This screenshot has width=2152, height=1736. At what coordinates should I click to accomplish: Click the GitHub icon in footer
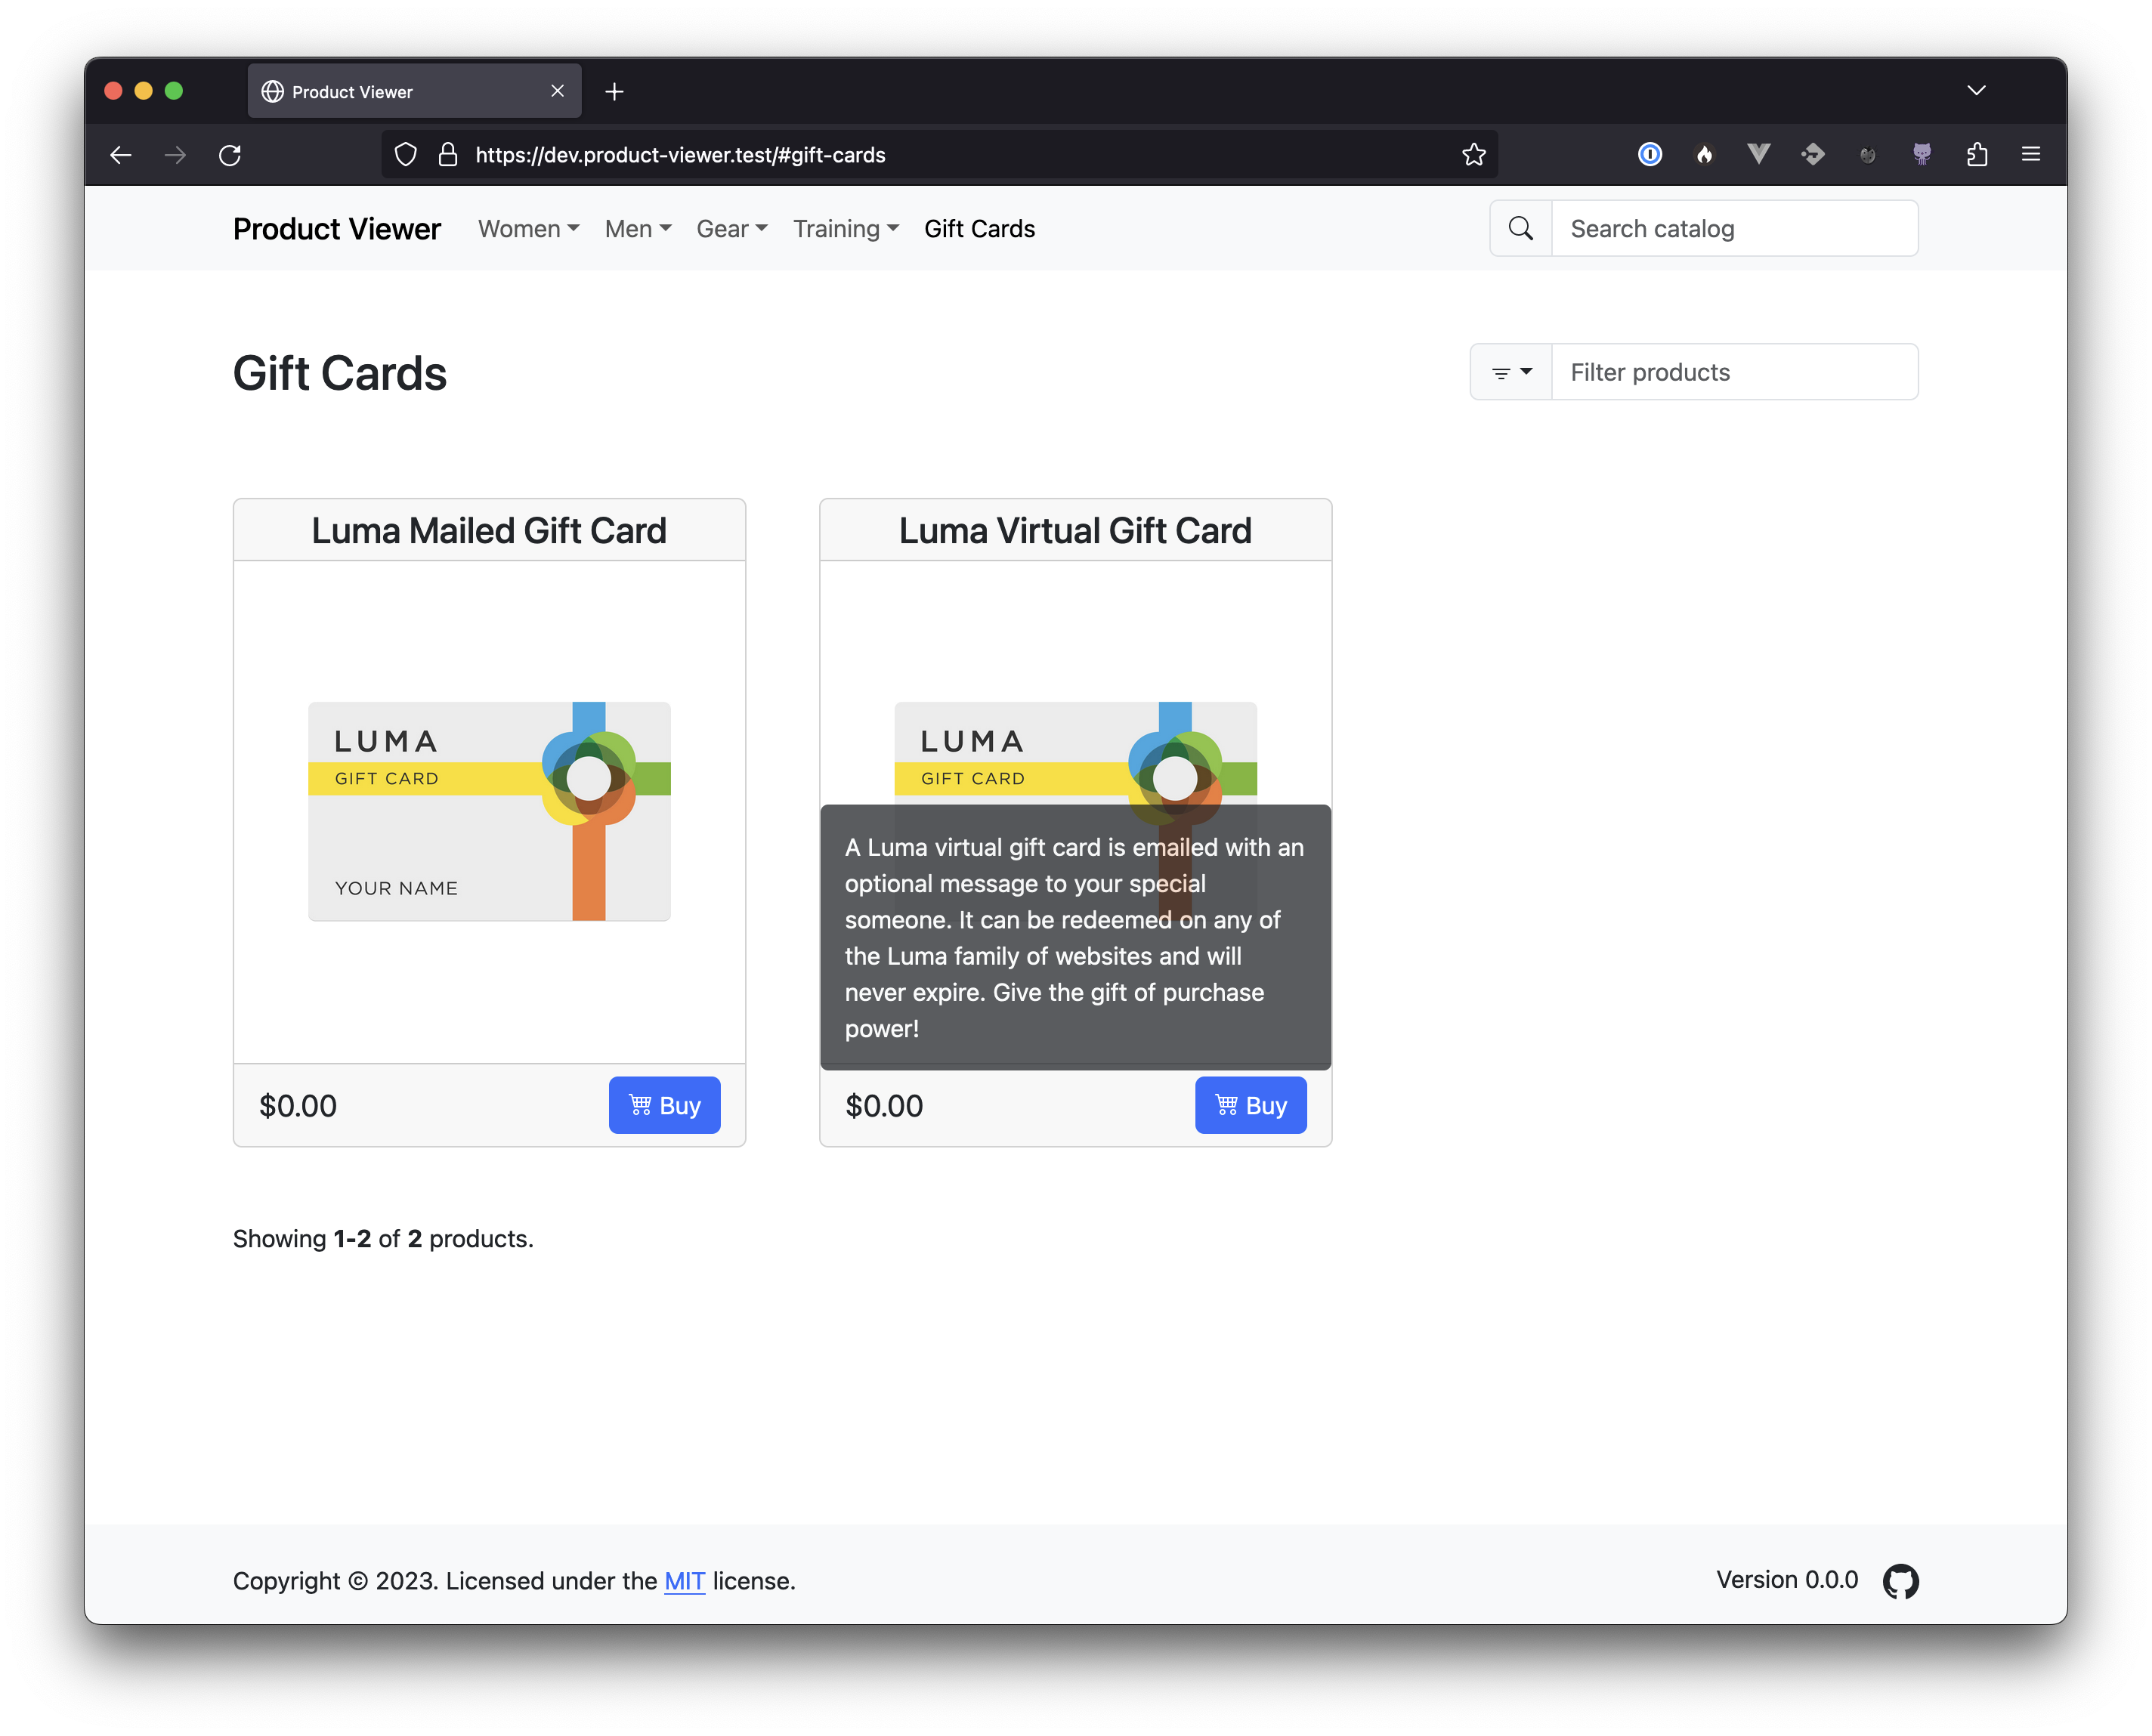click(x=1900, y=1581)
